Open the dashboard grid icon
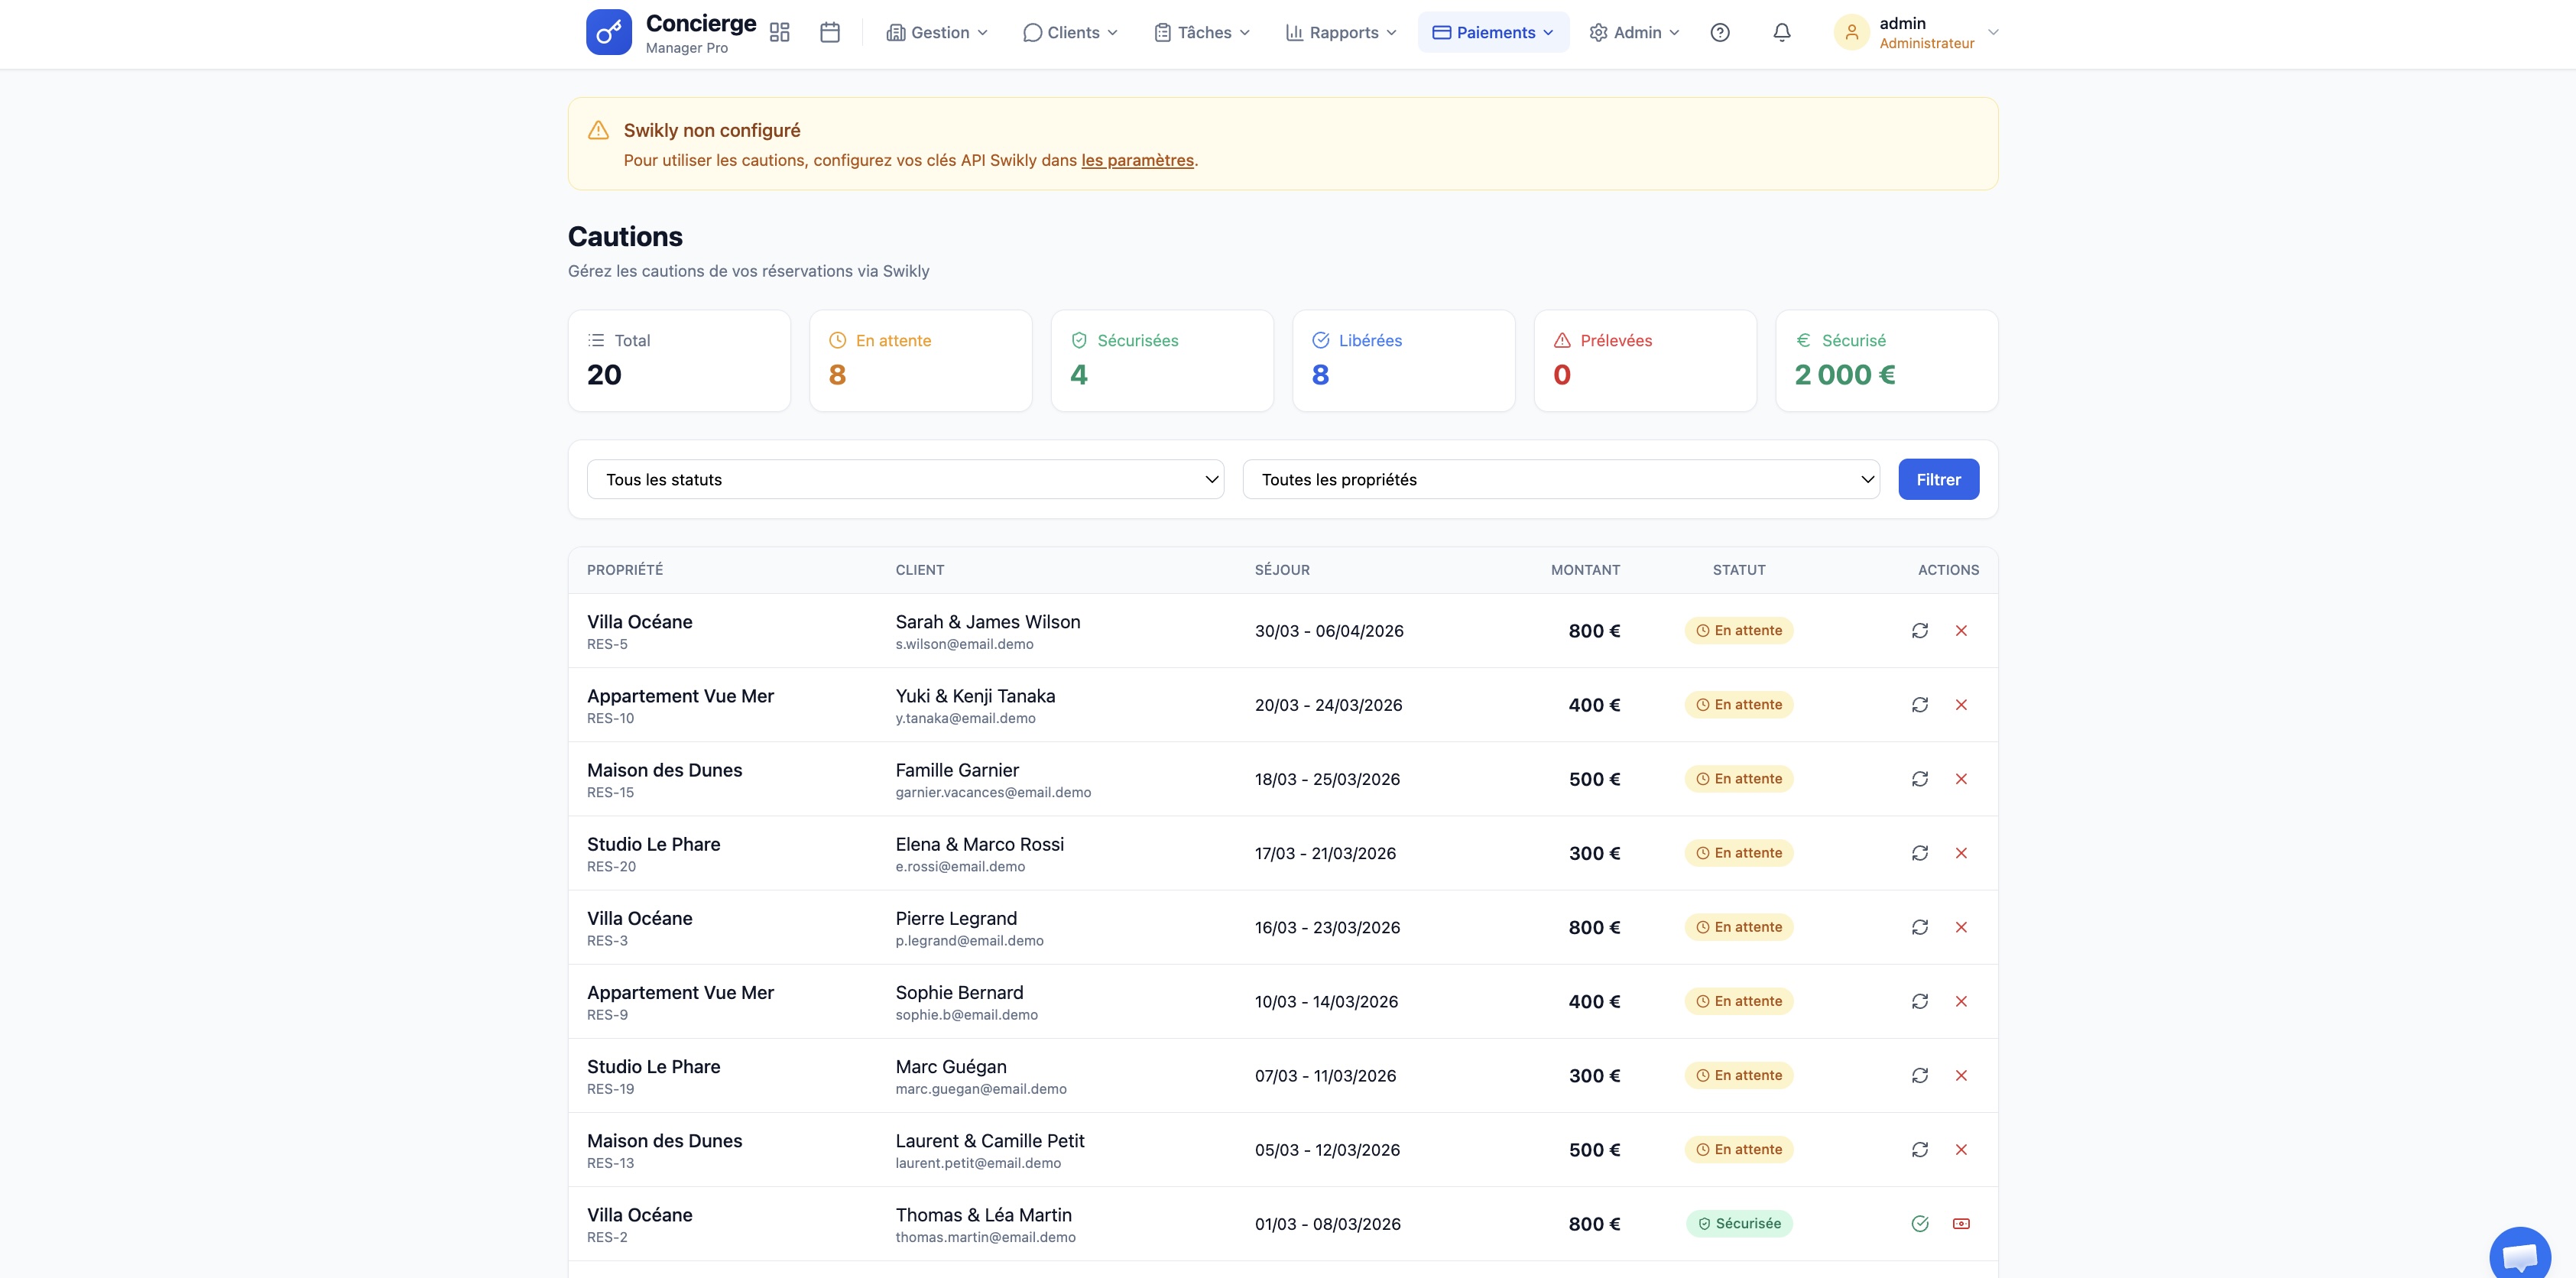The image size is (2576, 1278). pyautogui.click(x=779, y=32)
